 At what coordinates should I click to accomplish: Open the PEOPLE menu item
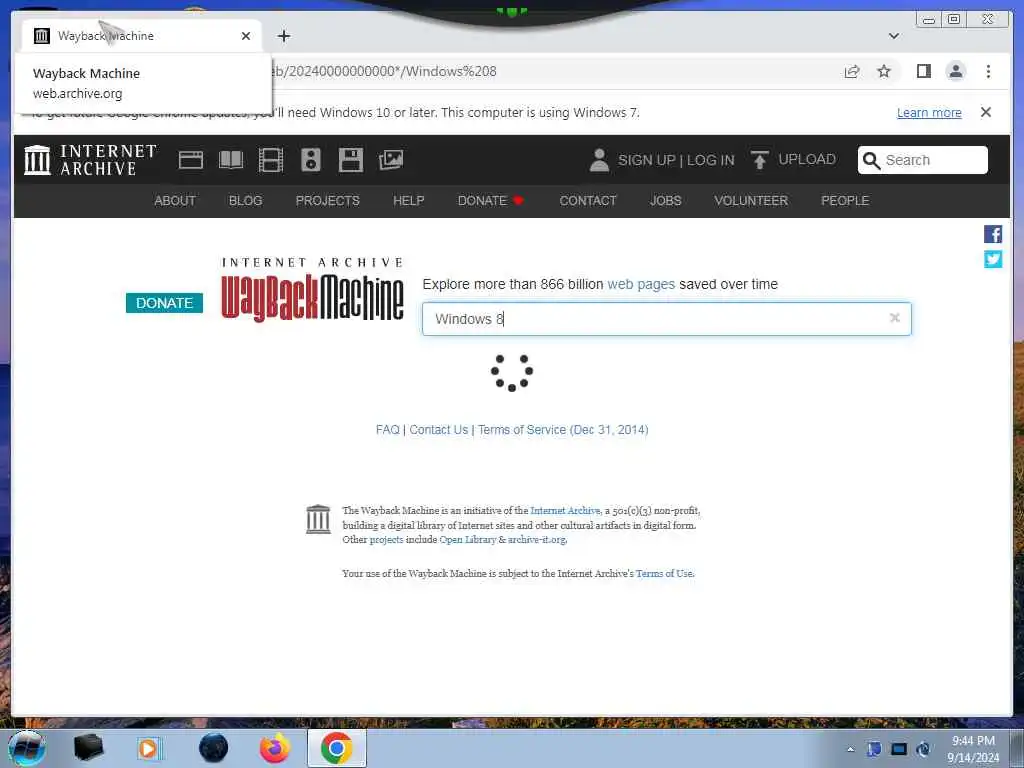845,200
